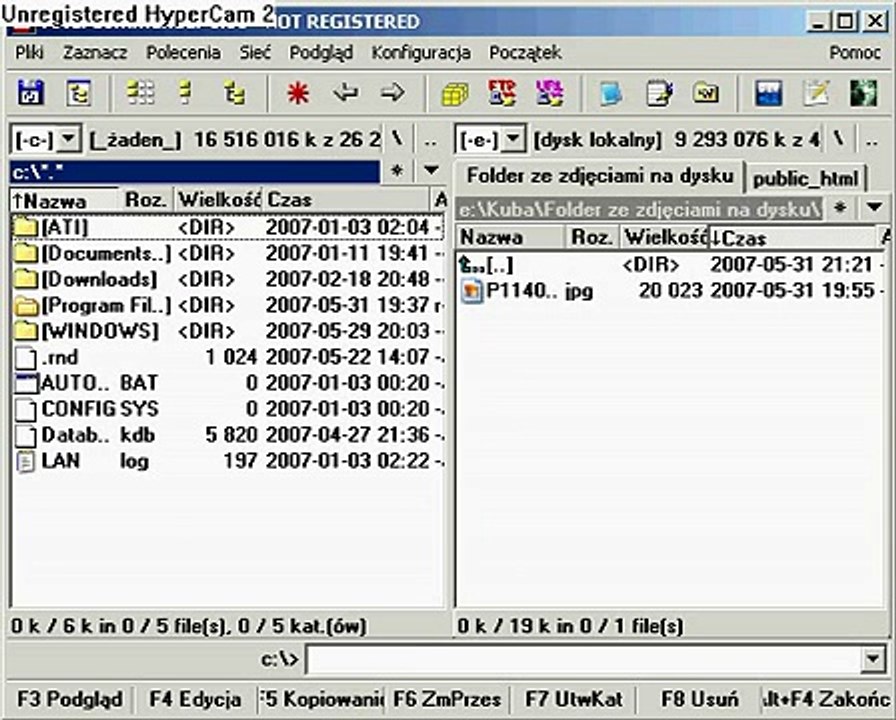Viewport: 896px width, 720px height.
Task: Click the F3 Podgląd button
Action: [x=70, y=699]
